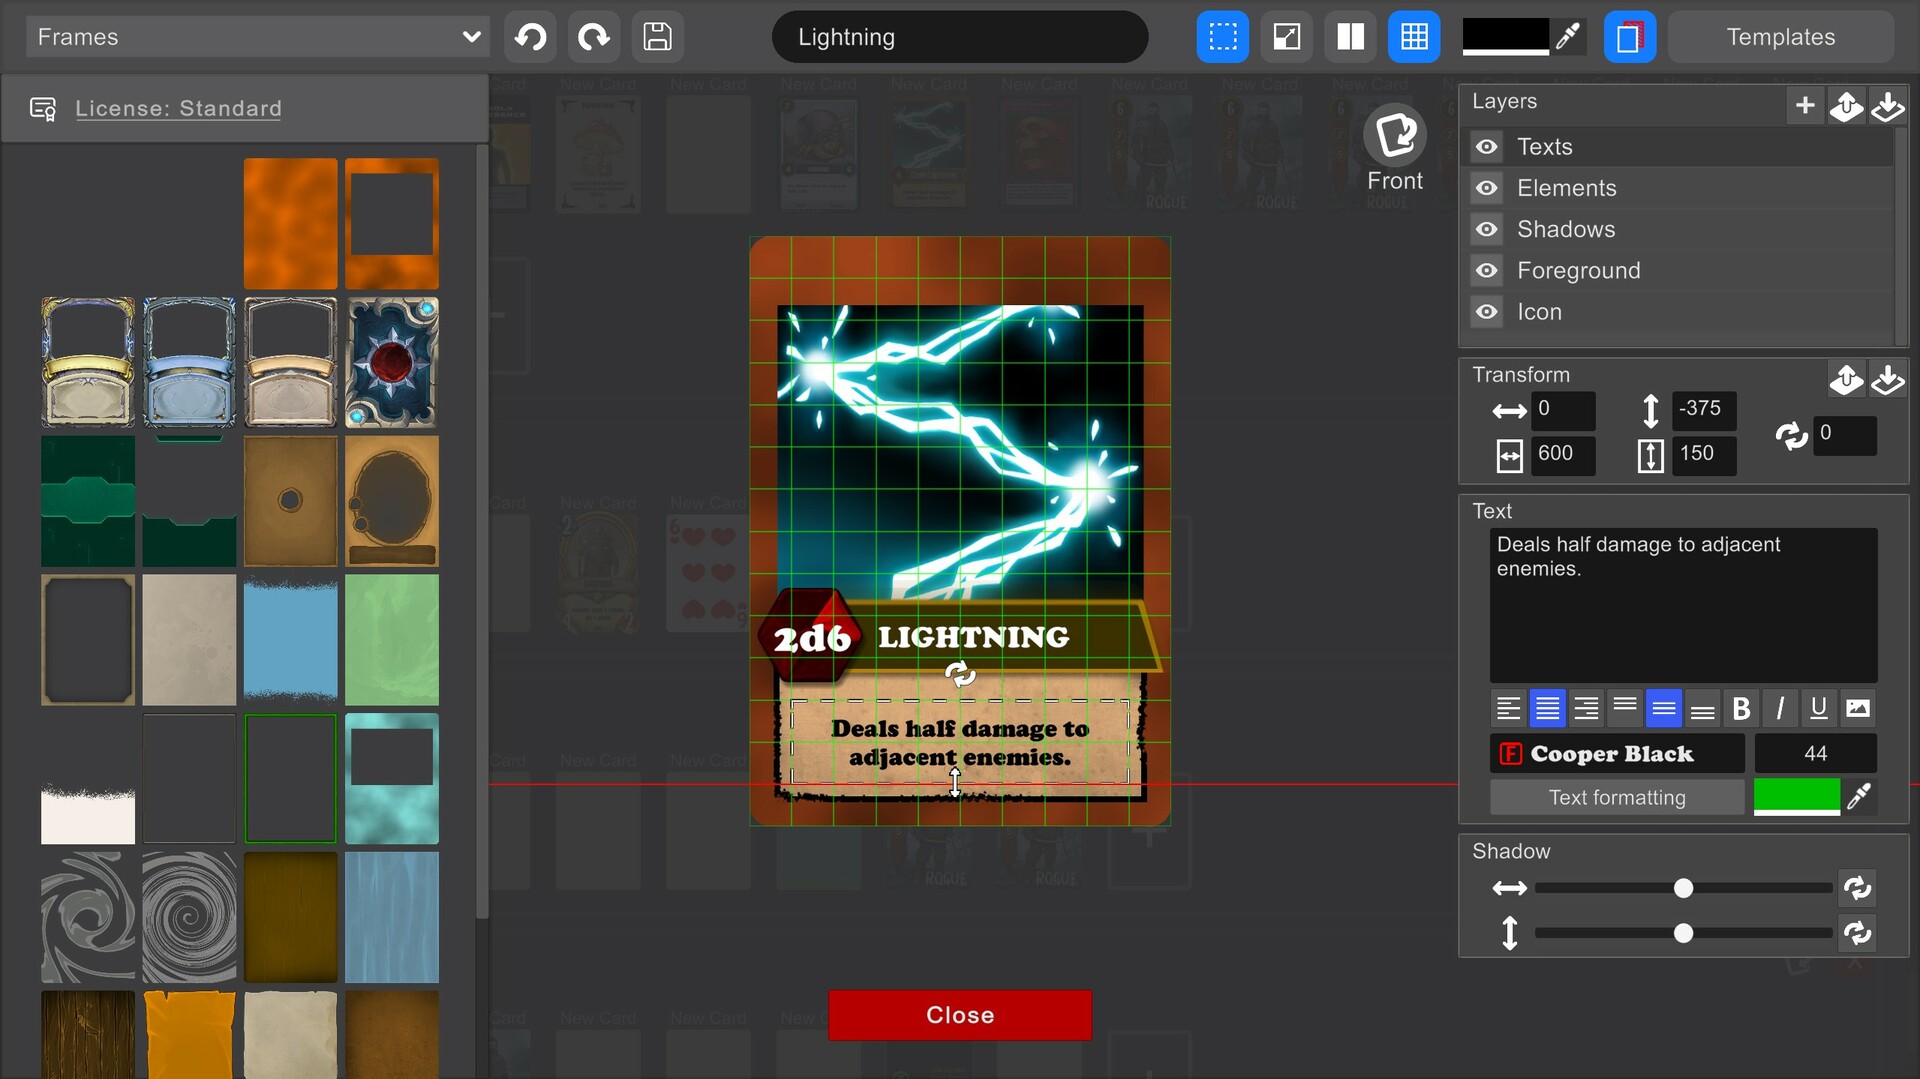Hide the Shadows layer
The width and height of the screenshot is (1920, 1079).
coord(1487,229)
